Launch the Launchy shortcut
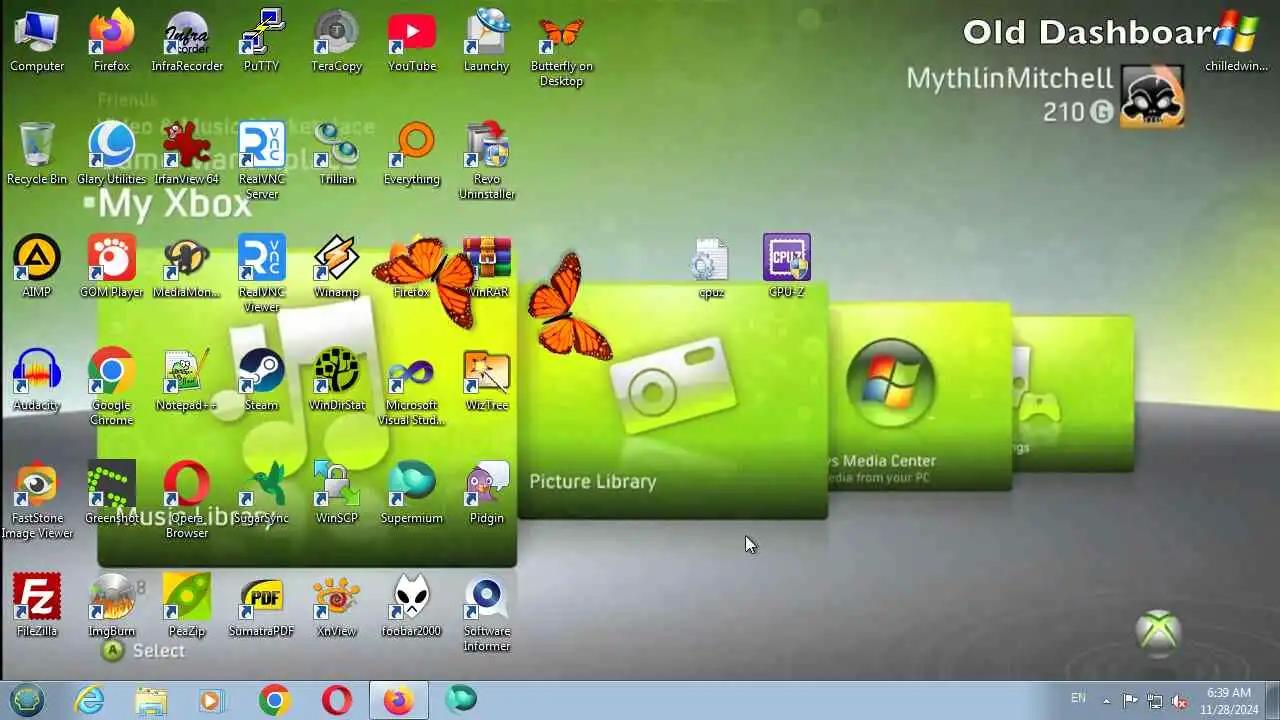 pos(487,42)
